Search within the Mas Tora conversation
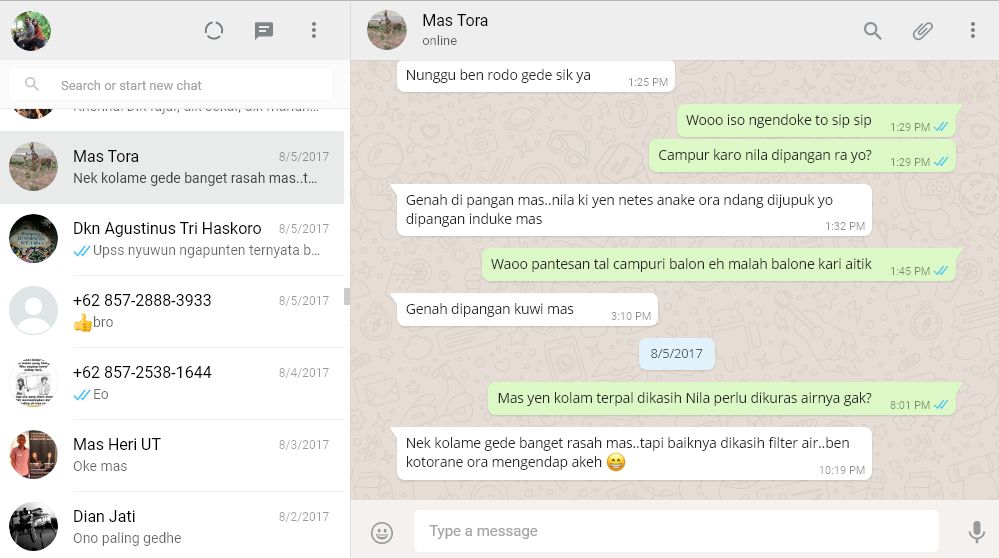999x558 pixels. tap(872, 31)
